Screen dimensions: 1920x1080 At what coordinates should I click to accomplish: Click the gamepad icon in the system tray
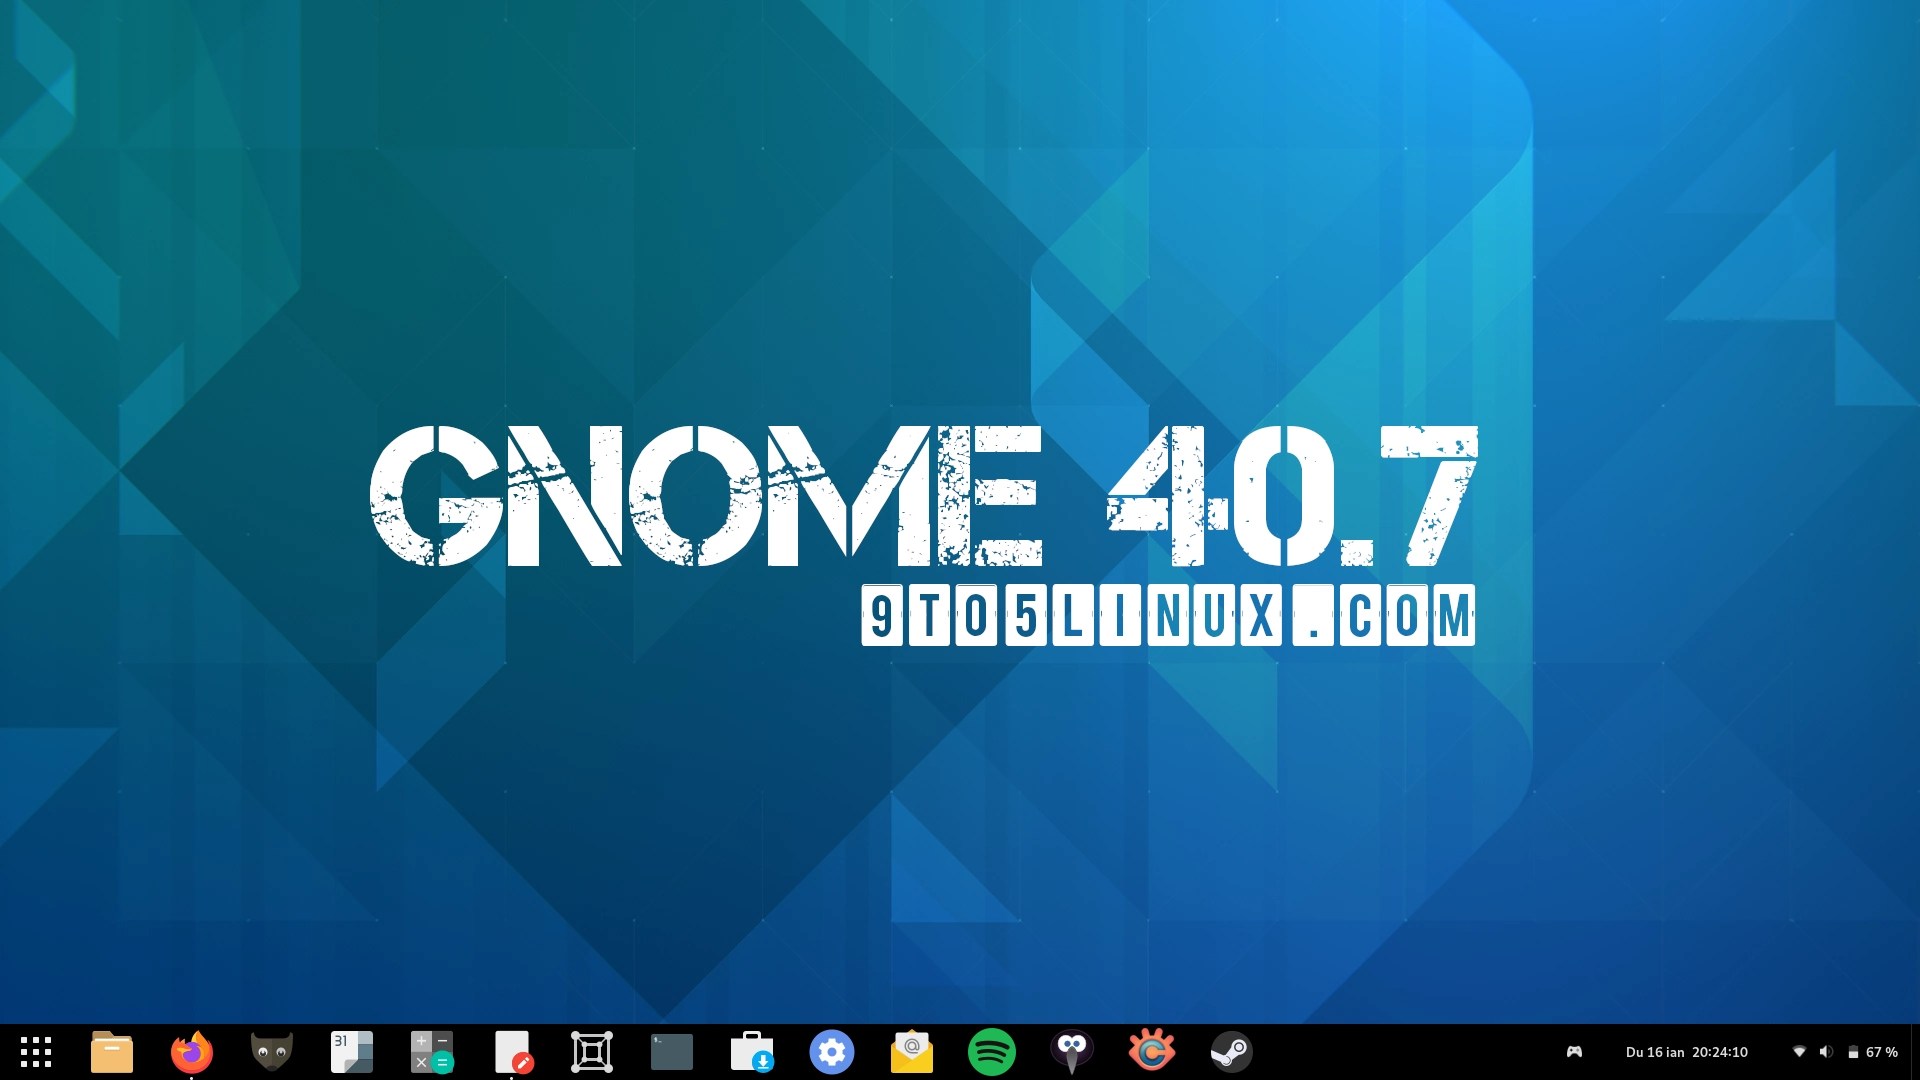click(x=1574, y=1052)
